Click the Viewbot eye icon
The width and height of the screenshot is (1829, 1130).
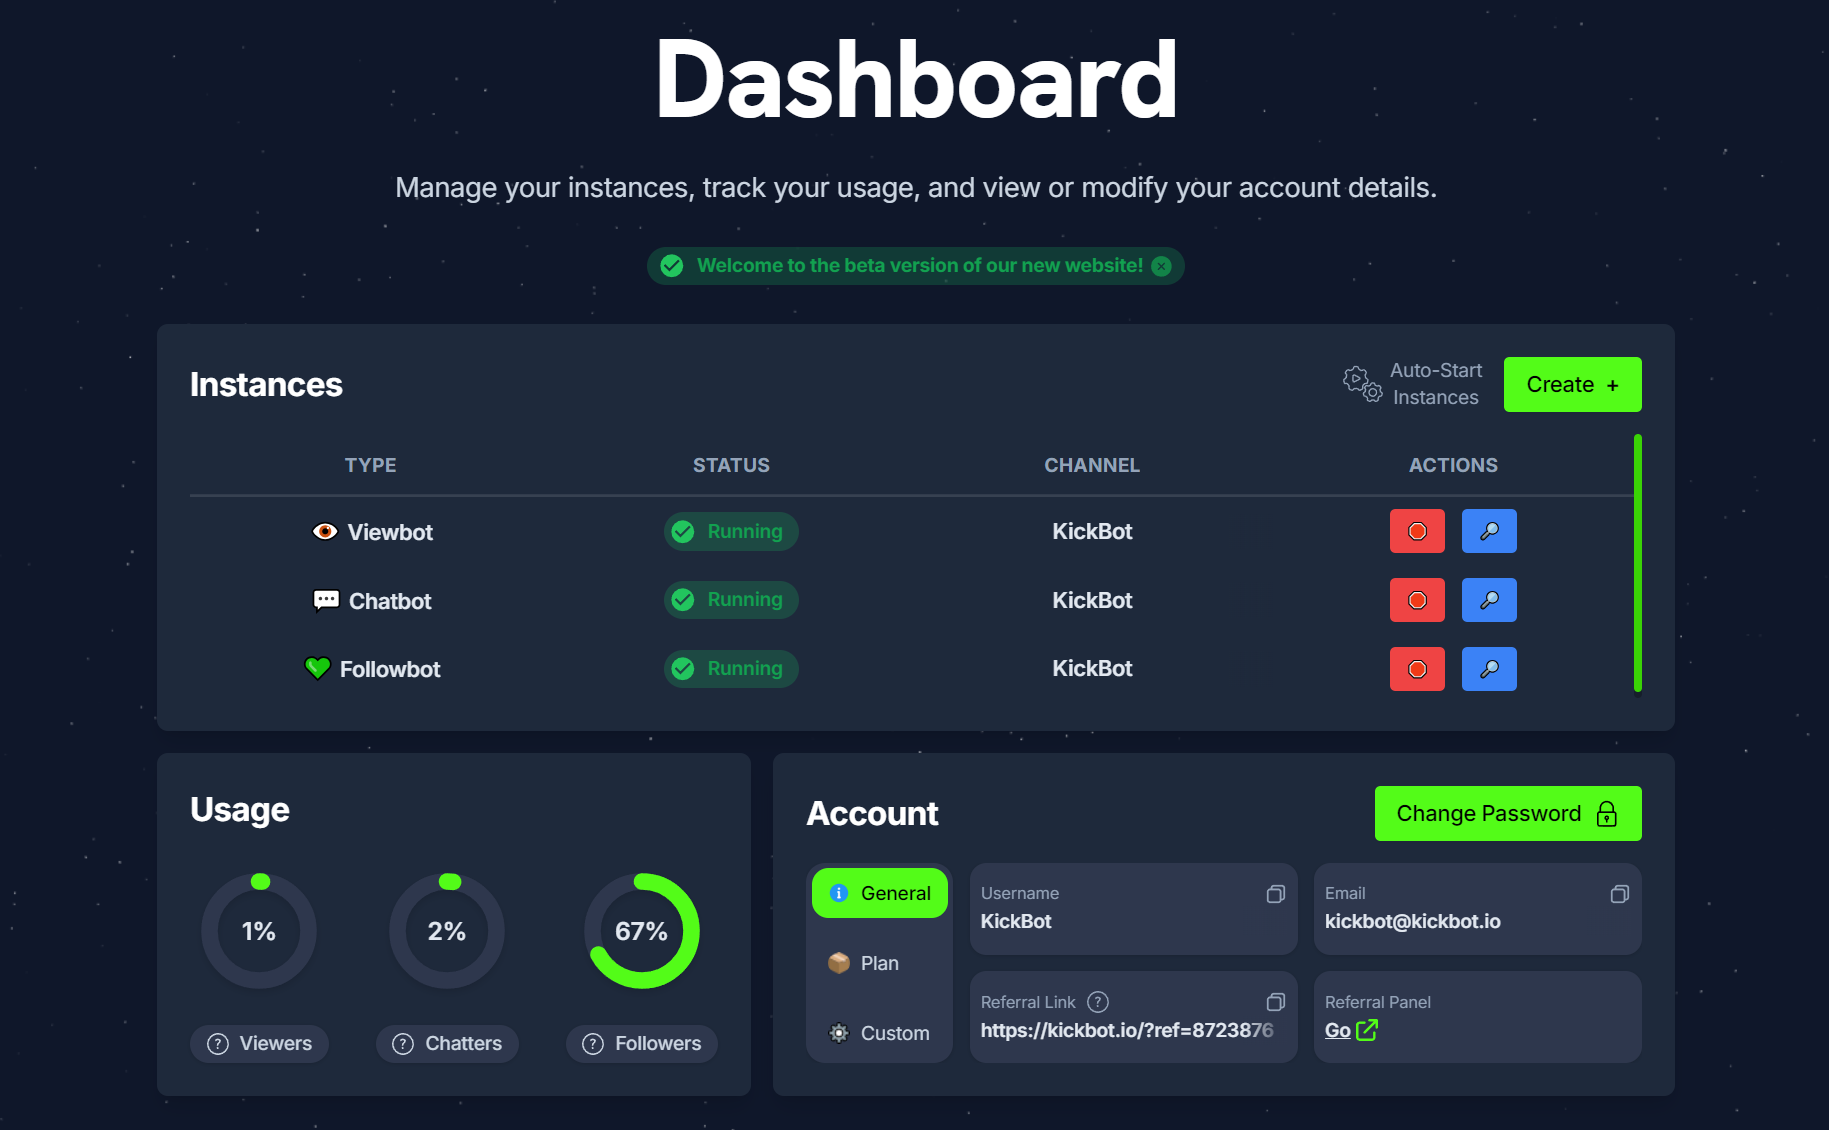pos(325,531)
